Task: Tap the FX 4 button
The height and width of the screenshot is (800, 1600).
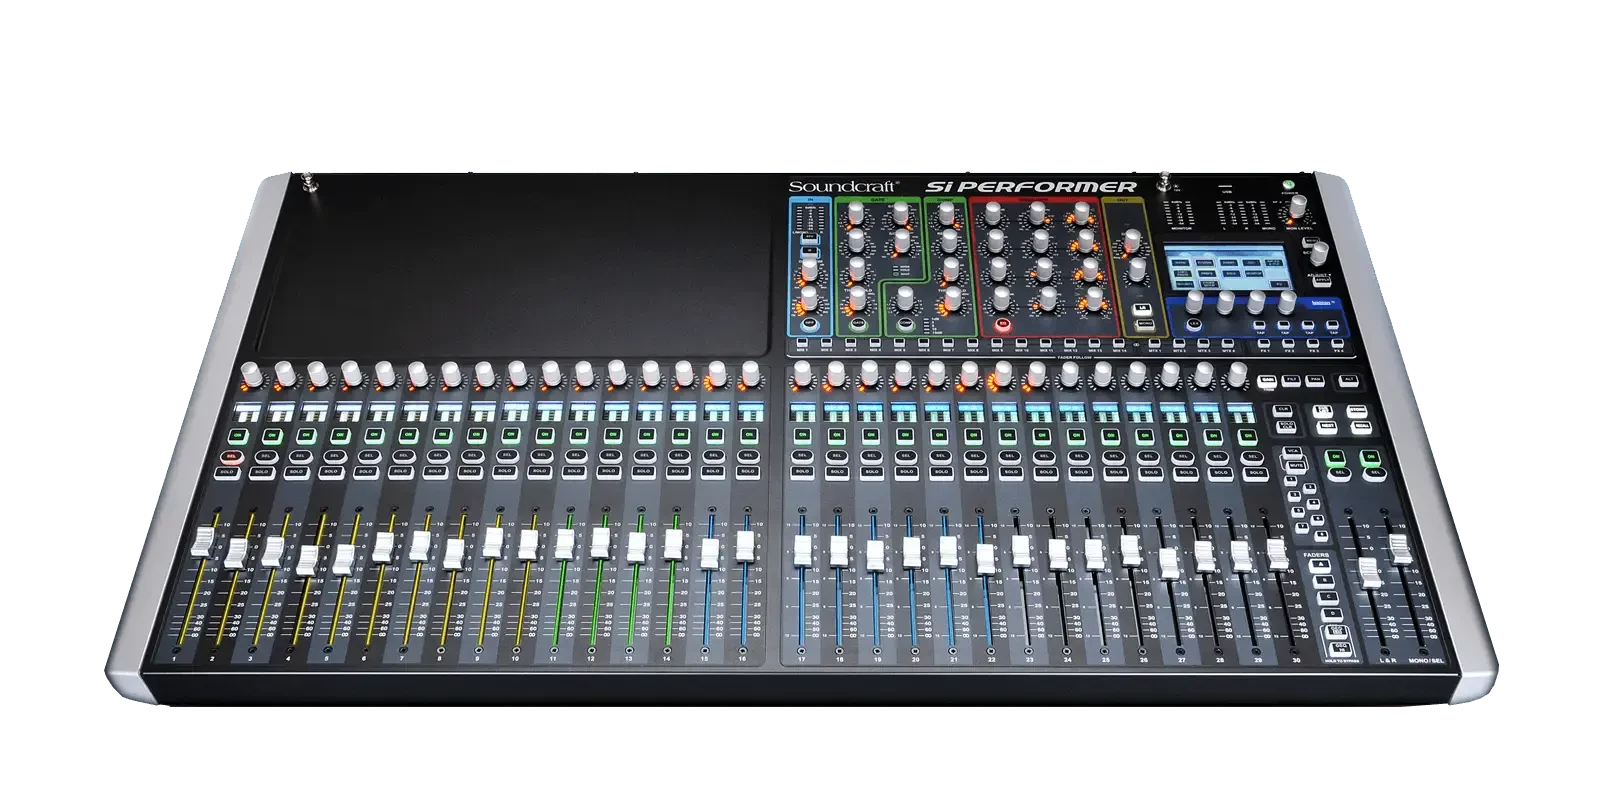Action: [1337, 343]
